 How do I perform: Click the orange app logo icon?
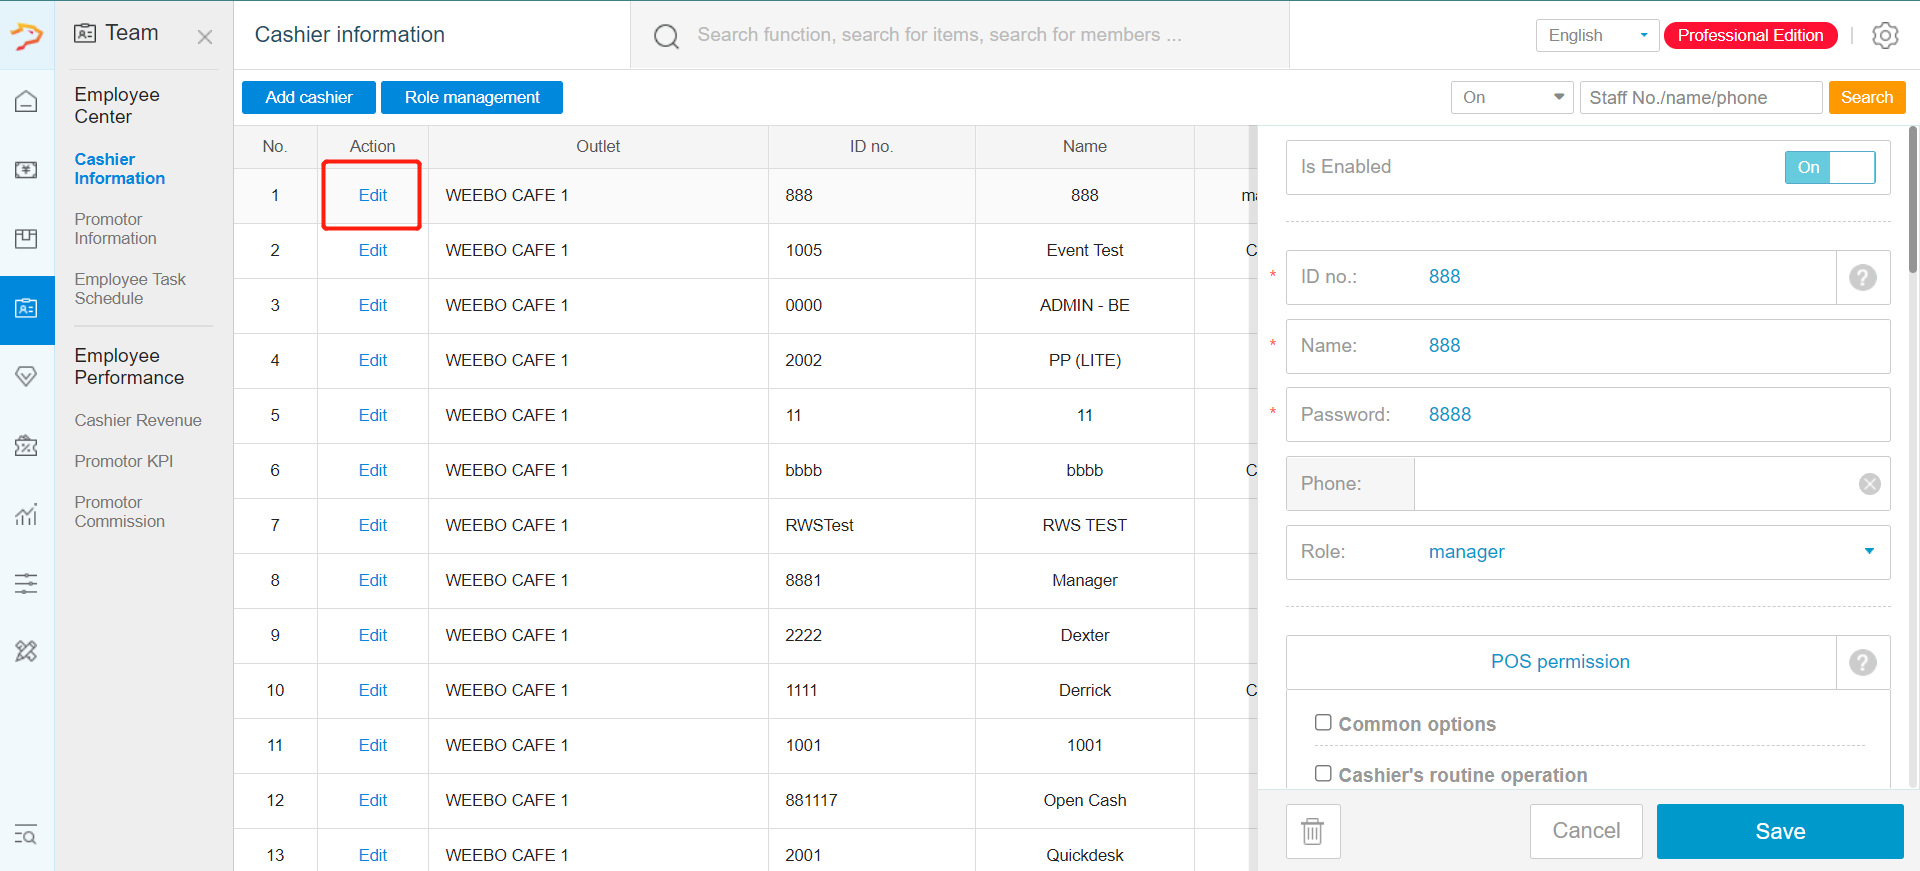point(27,36)
